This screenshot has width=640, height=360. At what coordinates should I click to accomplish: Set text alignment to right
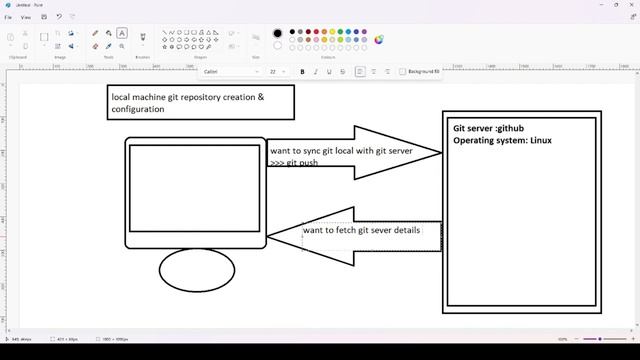387,72
